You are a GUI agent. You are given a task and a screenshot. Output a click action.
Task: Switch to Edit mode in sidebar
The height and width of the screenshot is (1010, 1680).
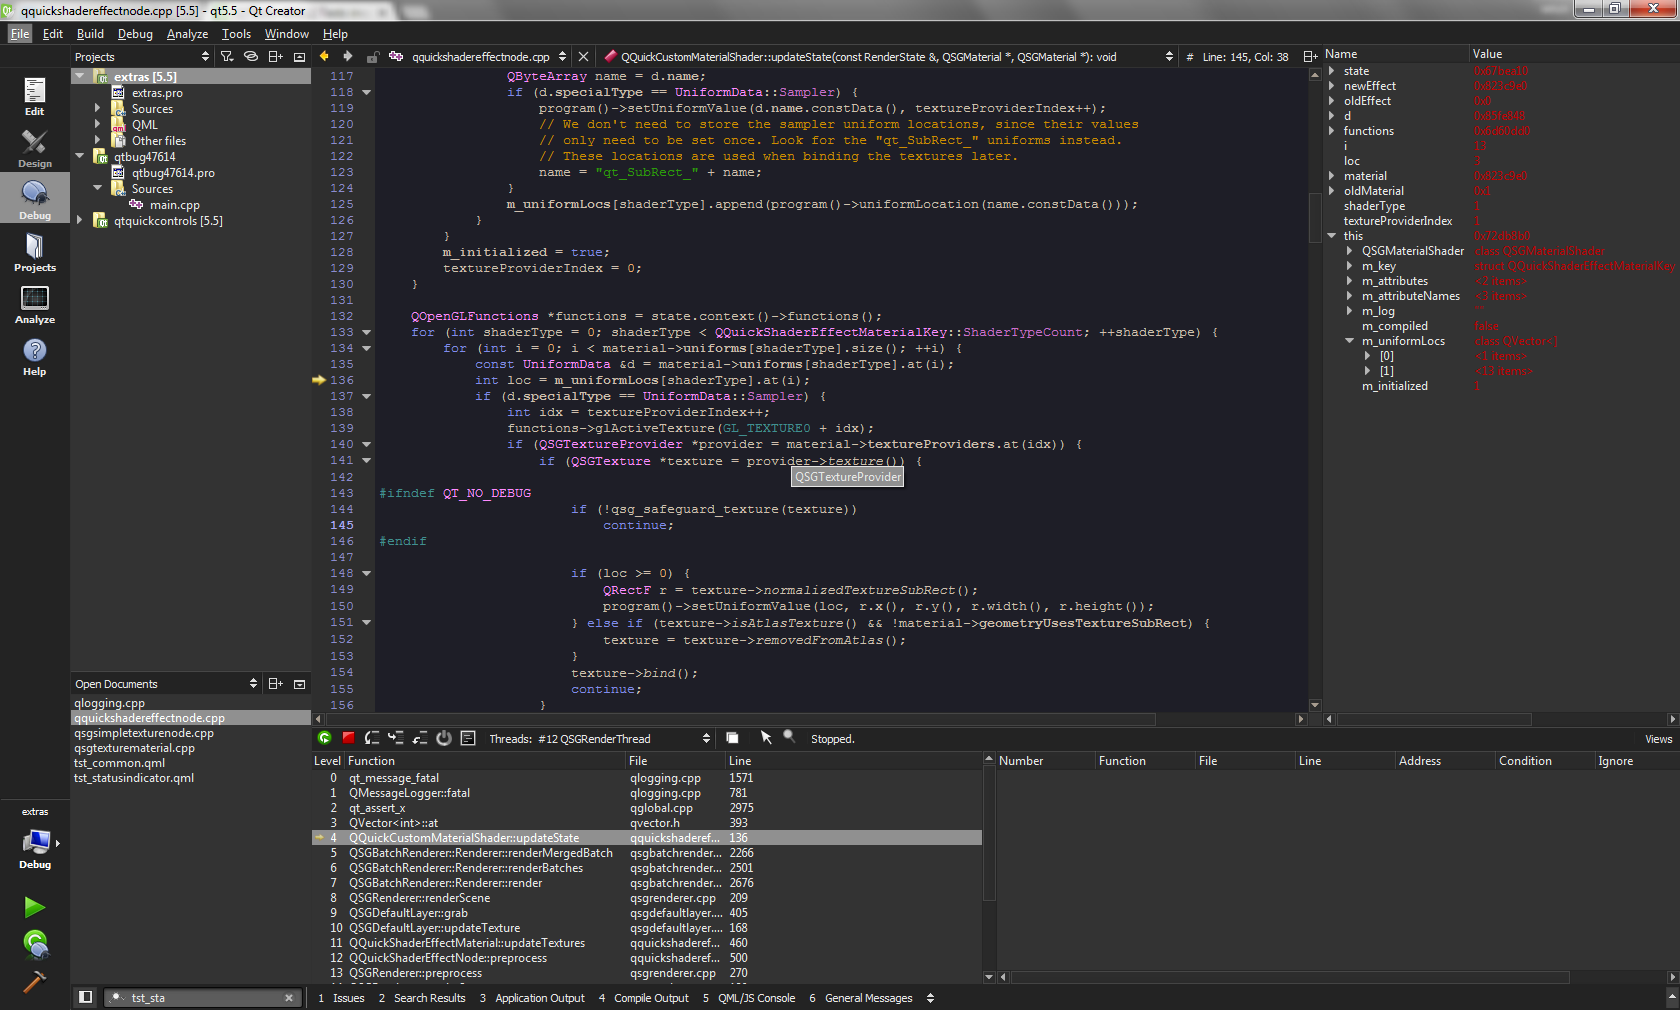[x=35, y=97]
